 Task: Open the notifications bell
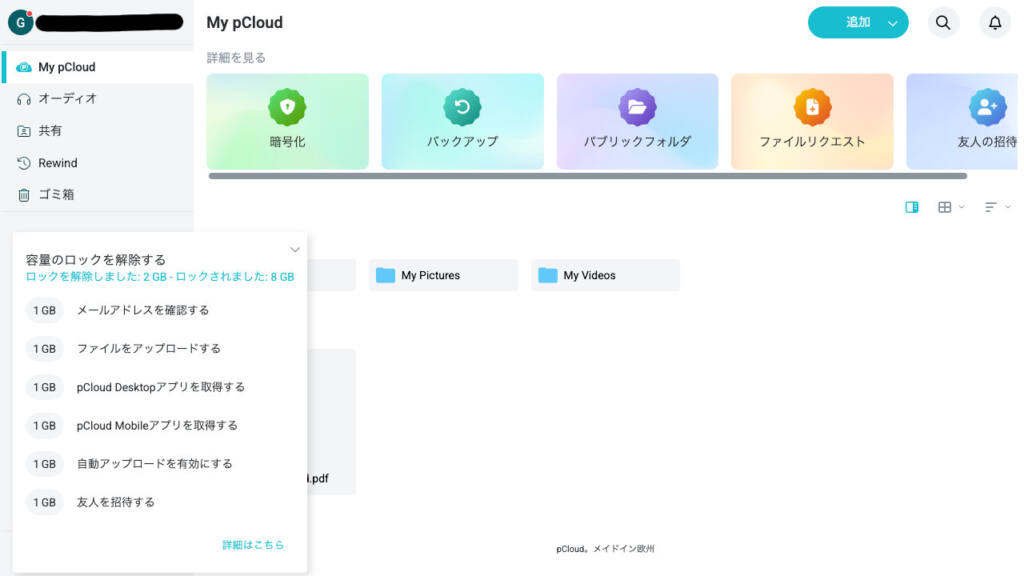pyautogui.click(x=994, y=23)
